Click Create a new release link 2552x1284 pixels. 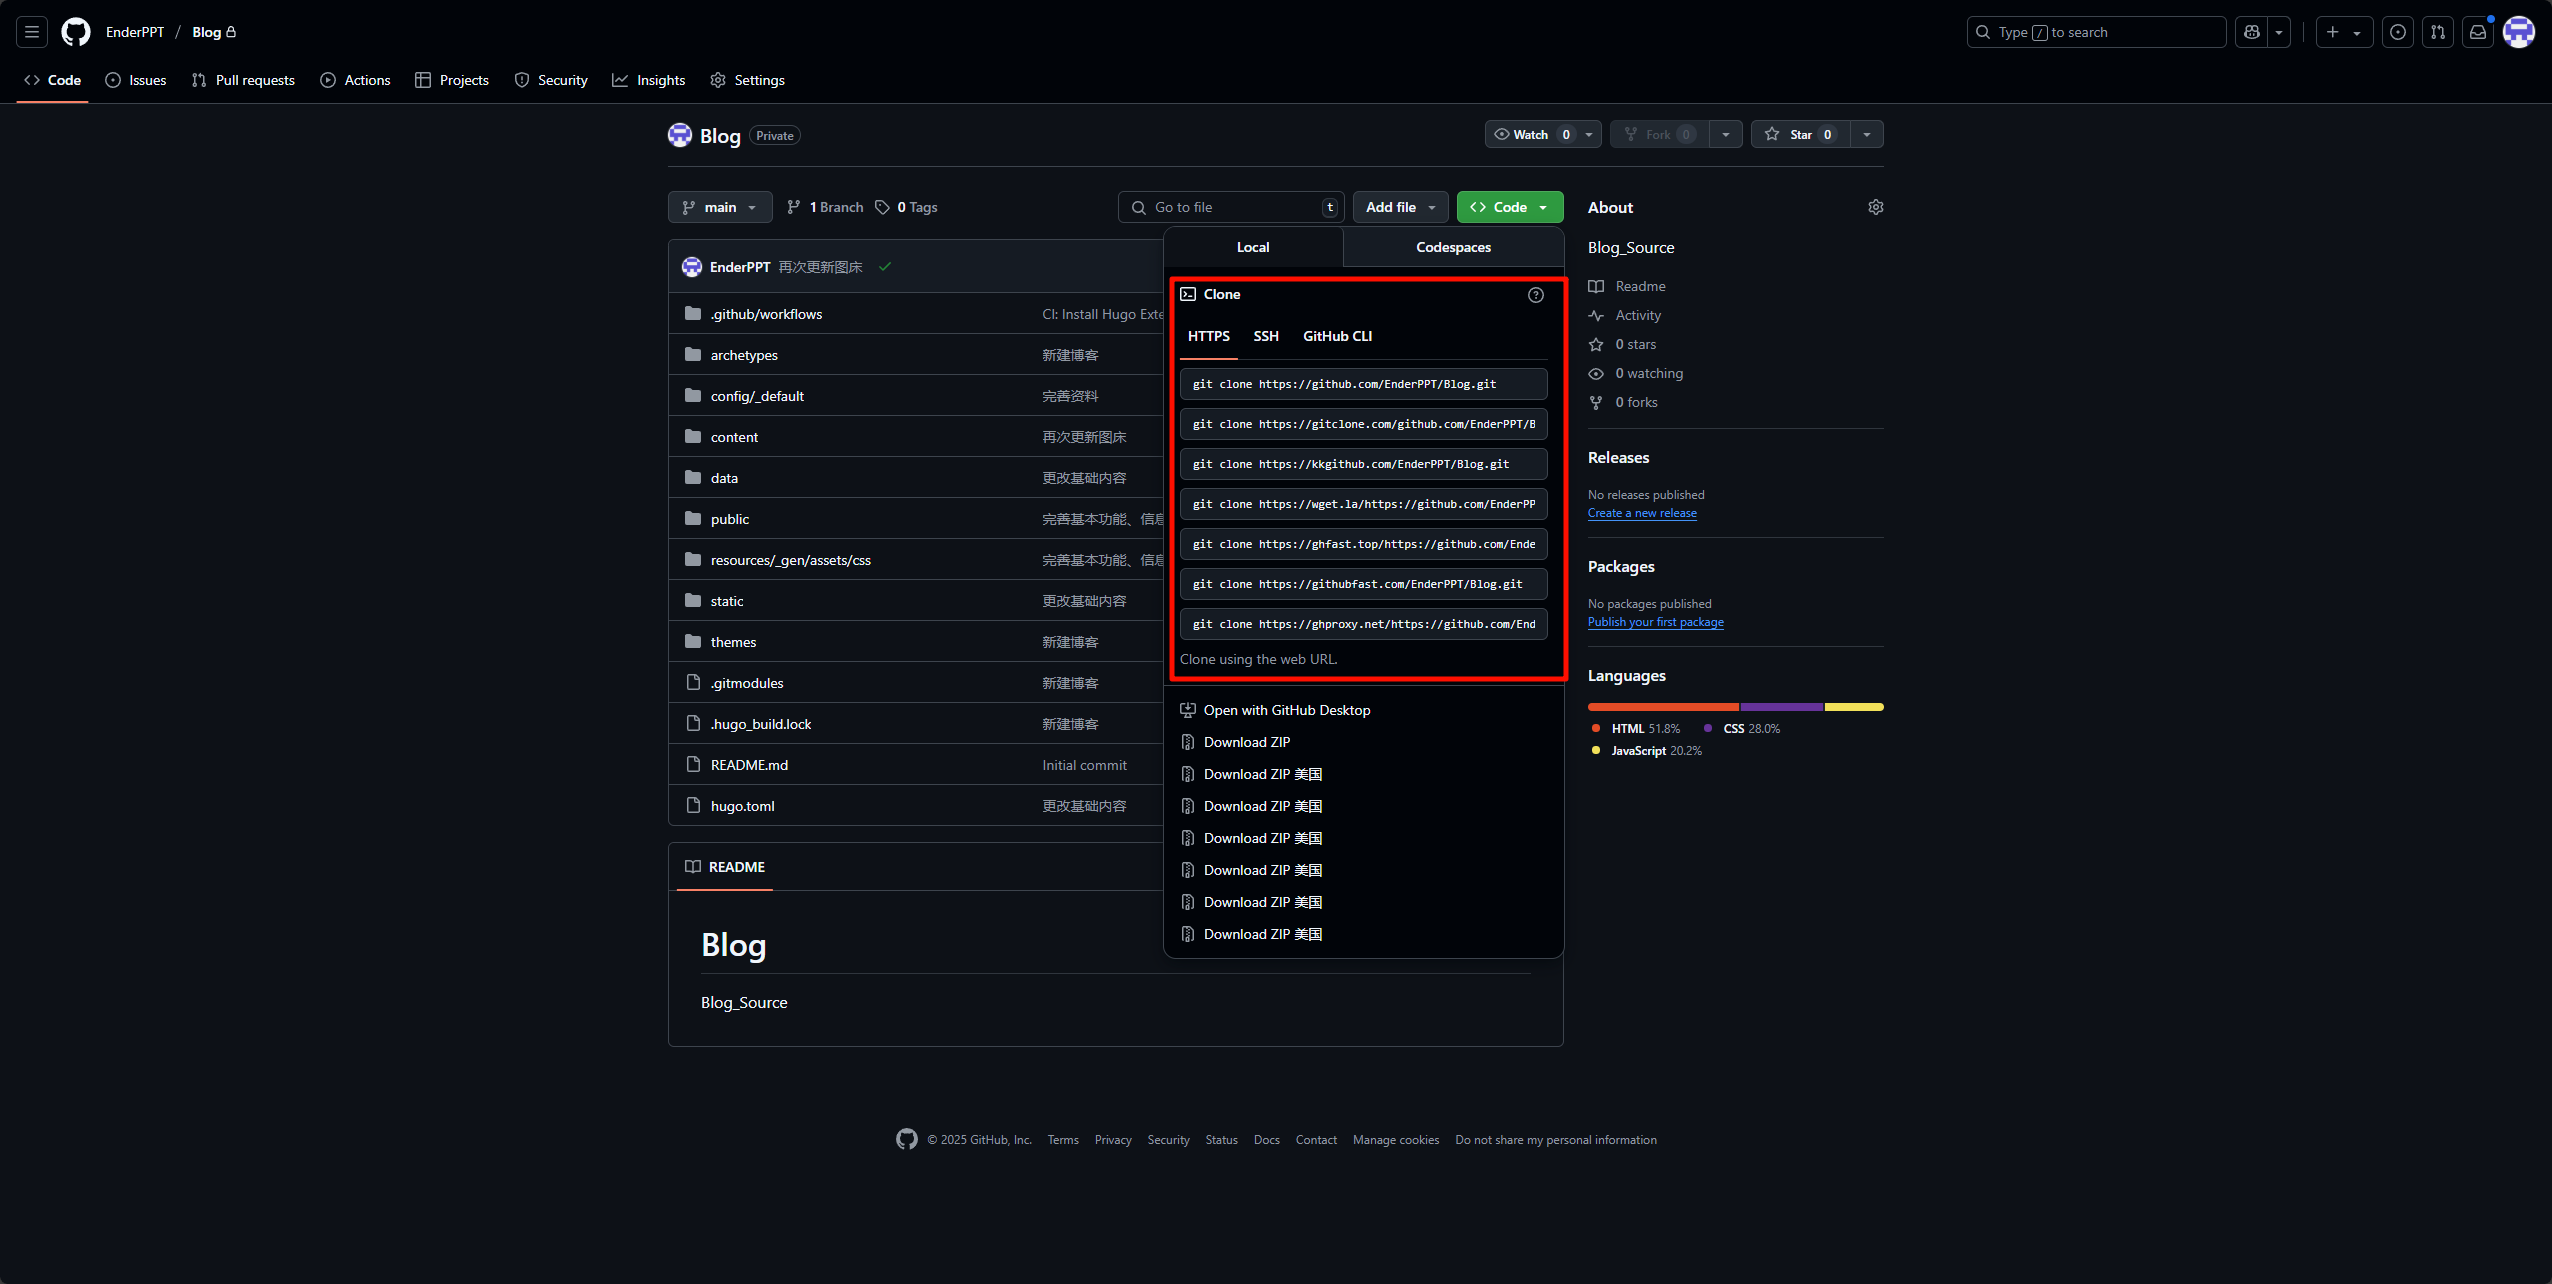tap(1642, 513)
